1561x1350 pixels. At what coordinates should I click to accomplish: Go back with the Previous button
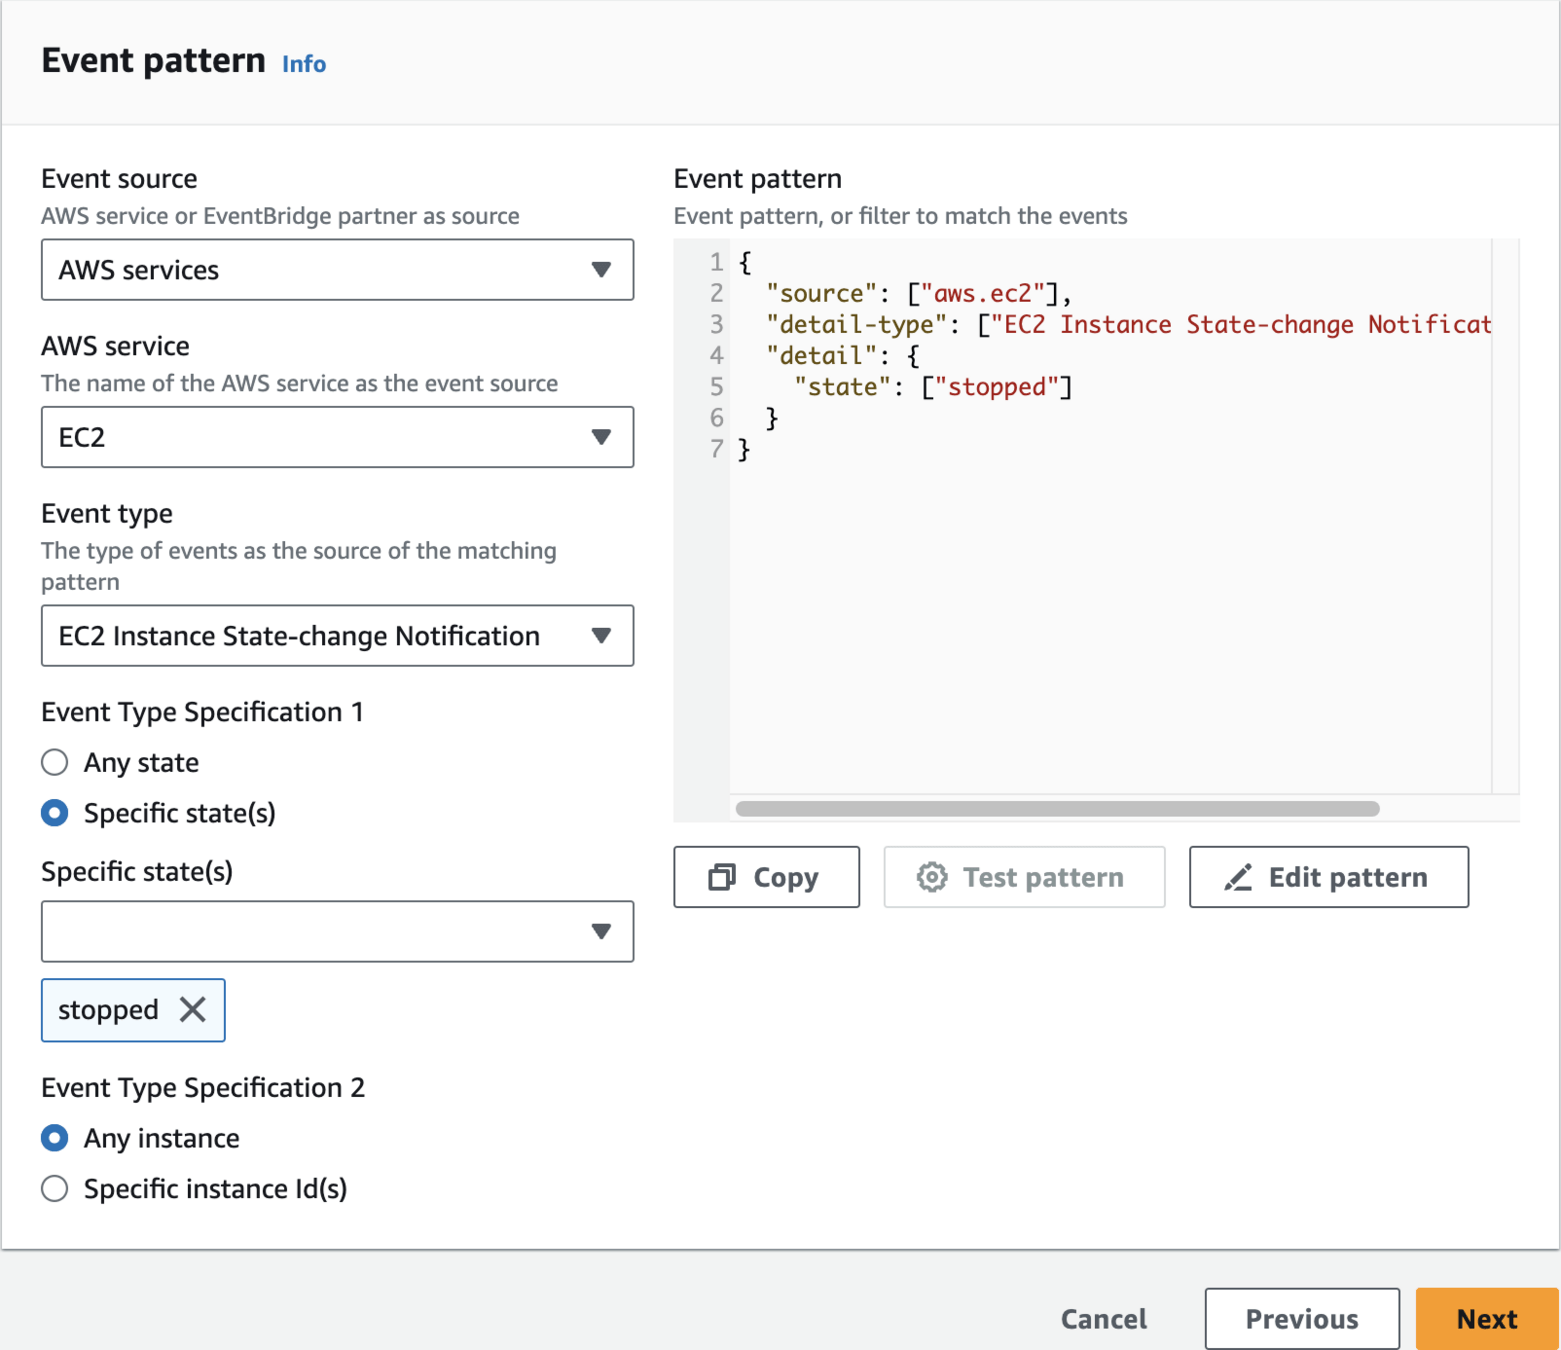point(1302,1319)
